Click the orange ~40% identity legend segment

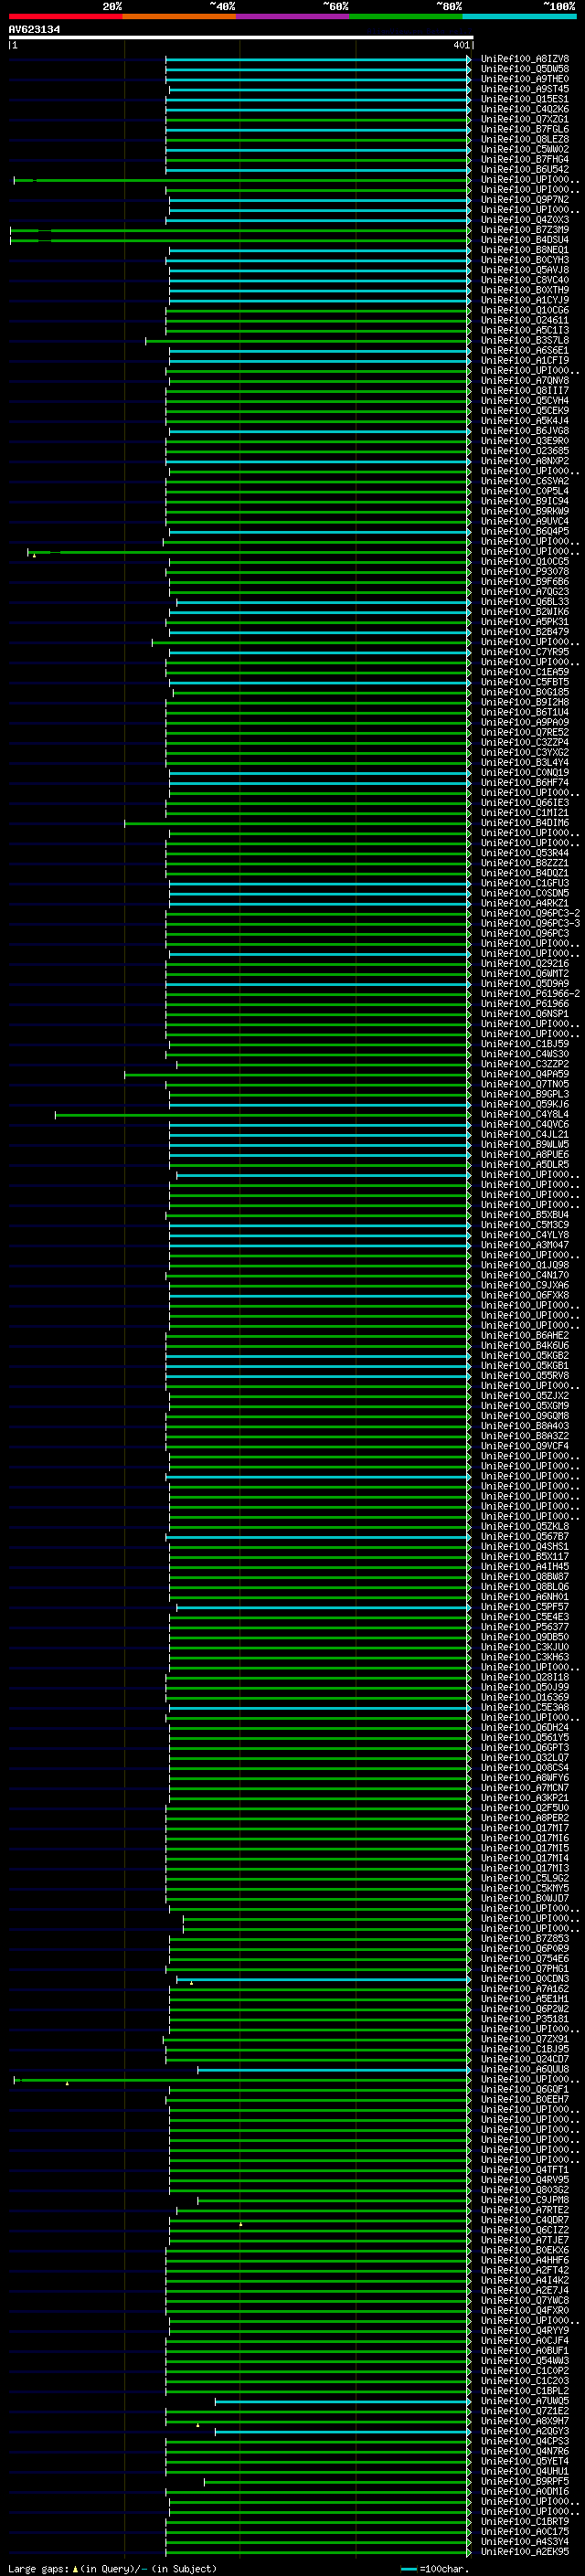(179, 16)
